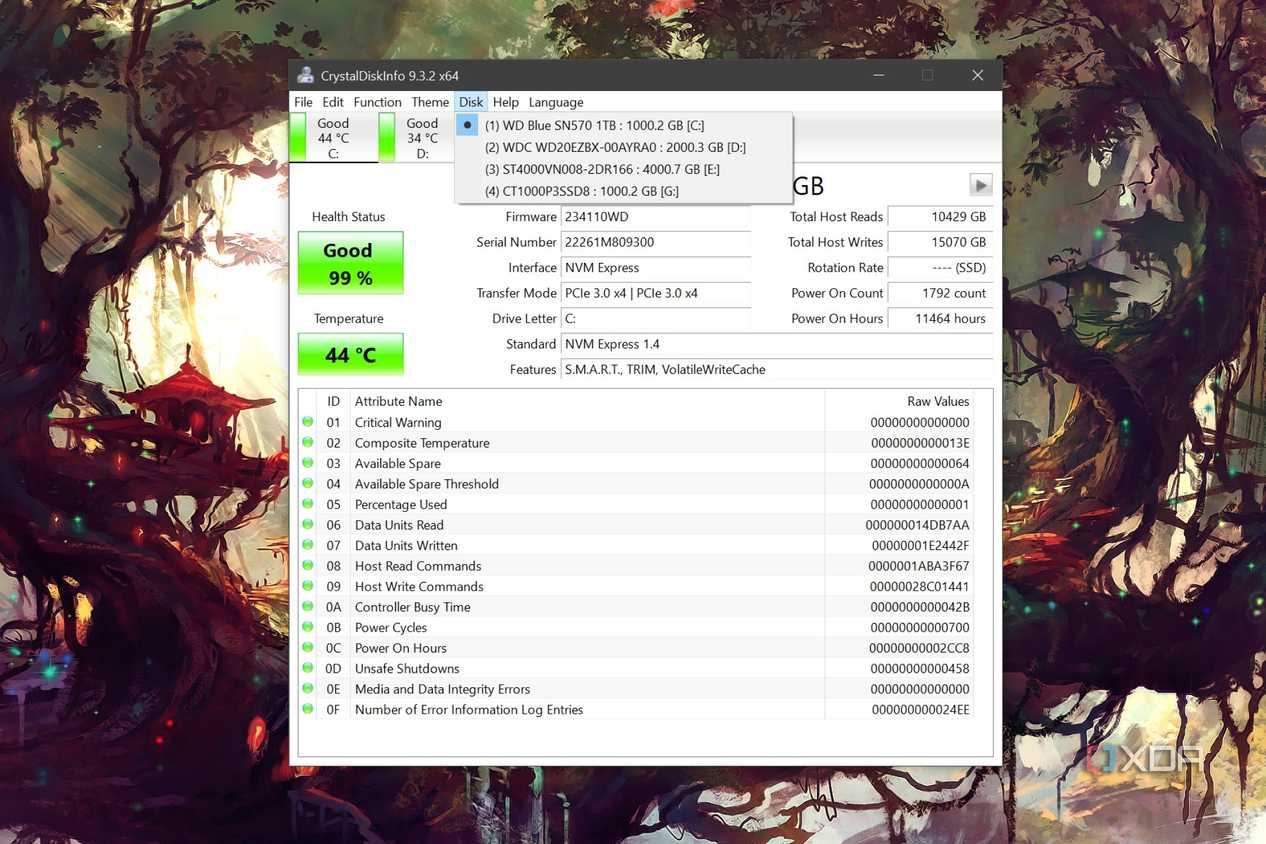Click the status dot for Host Read Commands
The image size is (1266, 844).
pos(308,566)
